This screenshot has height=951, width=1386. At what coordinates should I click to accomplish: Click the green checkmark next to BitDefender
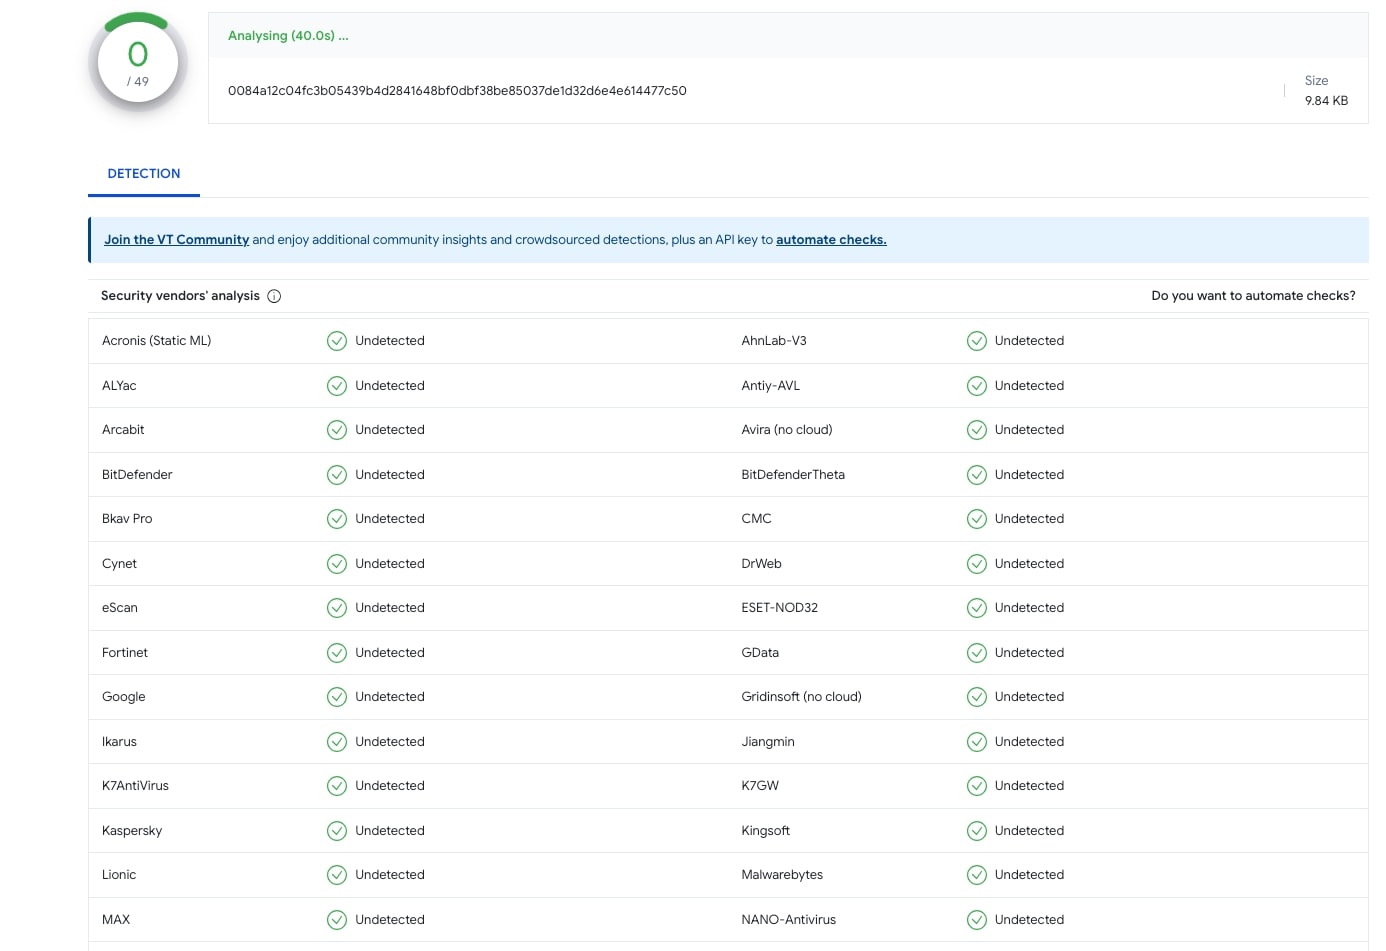coord(337,474)
